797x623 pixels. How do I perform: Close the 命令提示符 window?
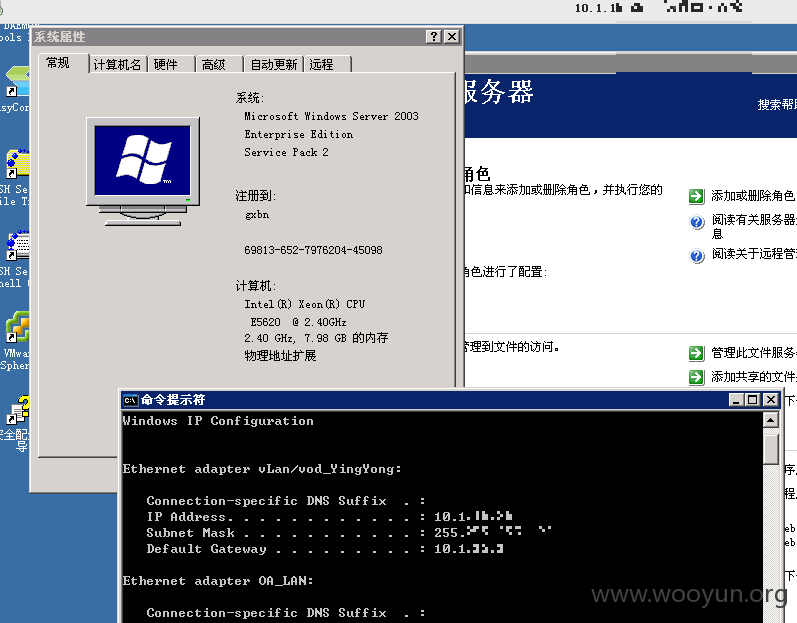(x=771, y=400)
